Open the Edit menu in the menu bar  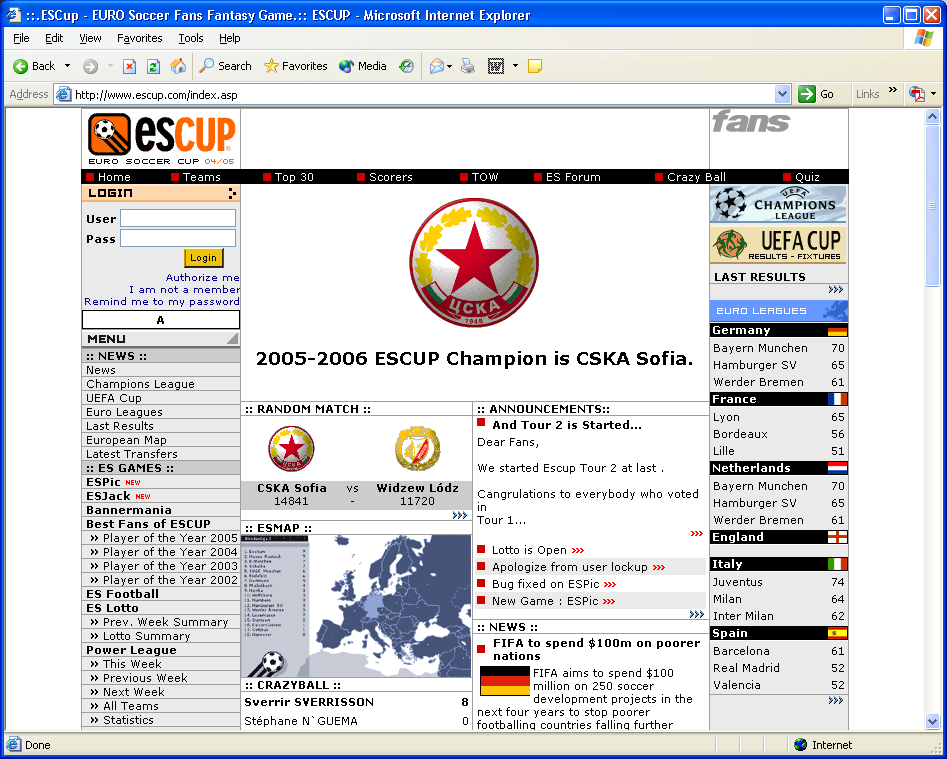(54, 38)
